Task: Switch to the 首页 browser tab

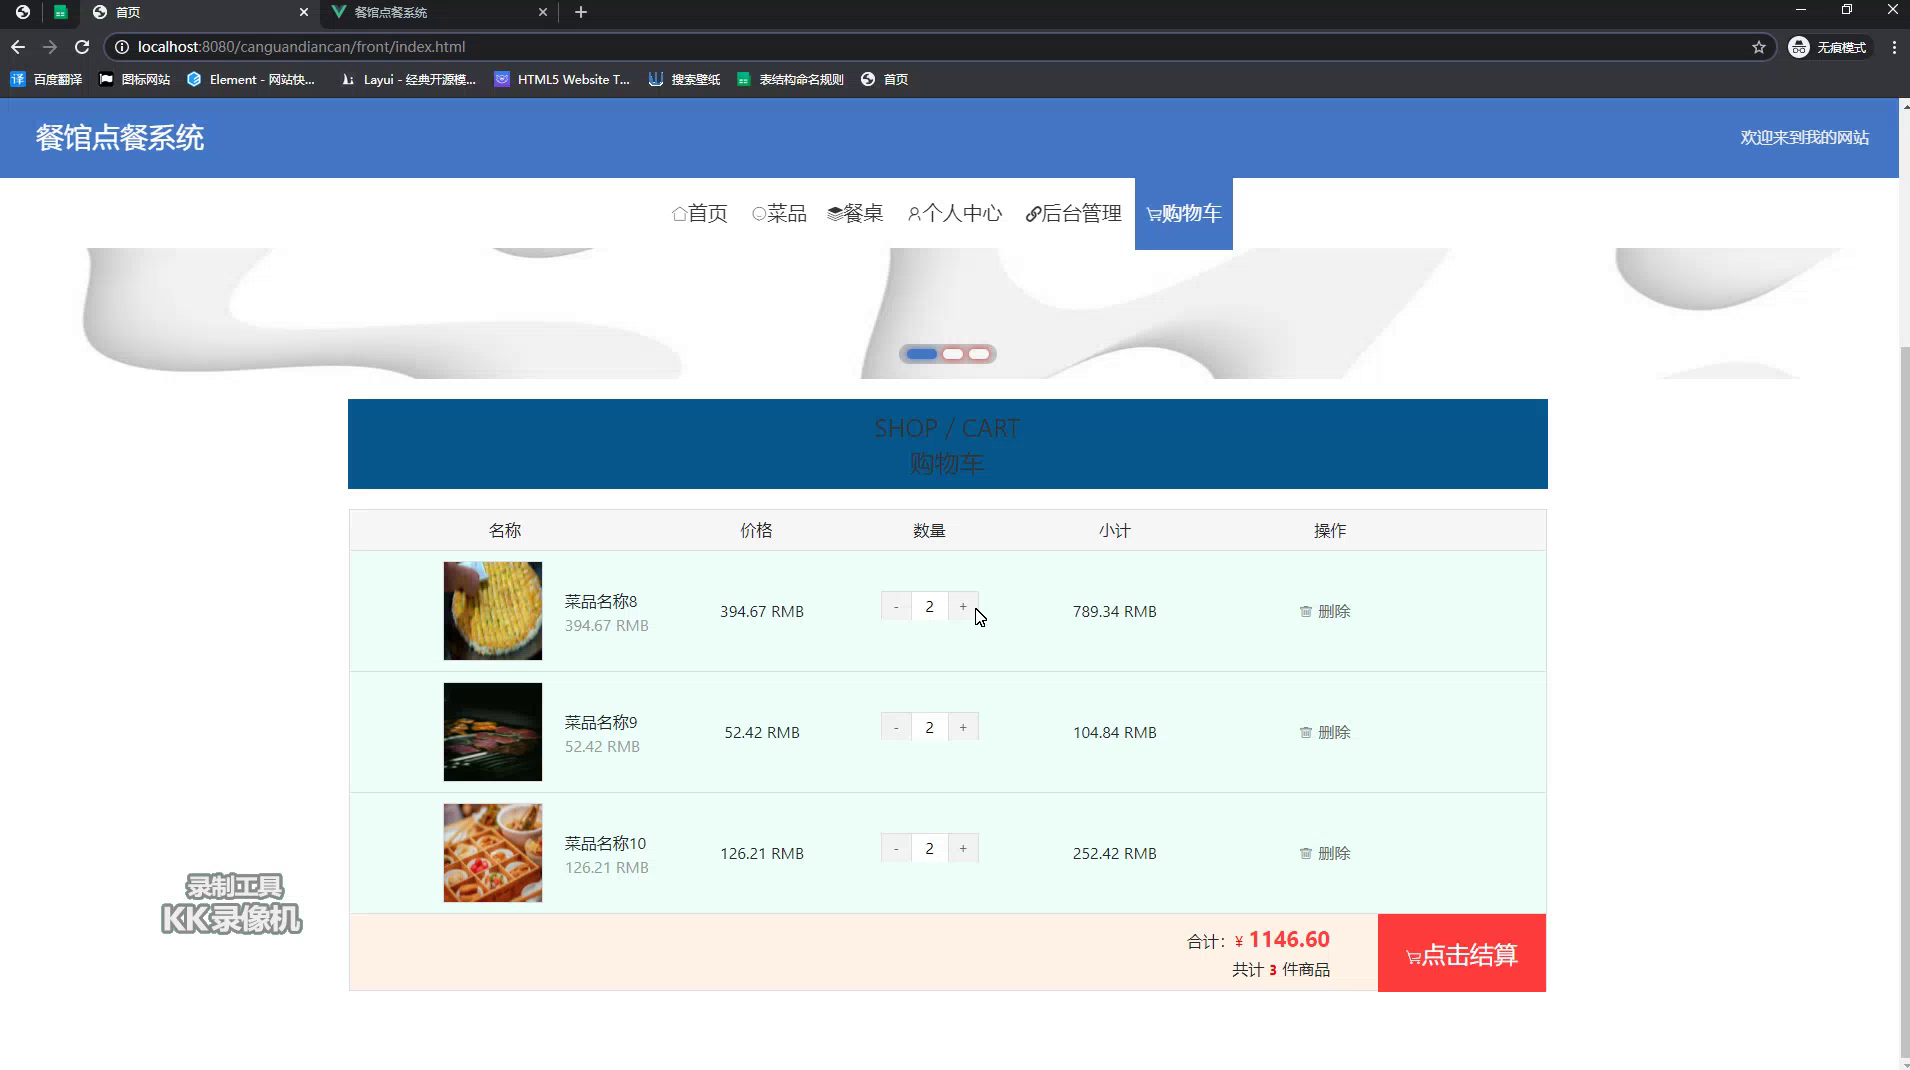Action: [x=200, y=12]
